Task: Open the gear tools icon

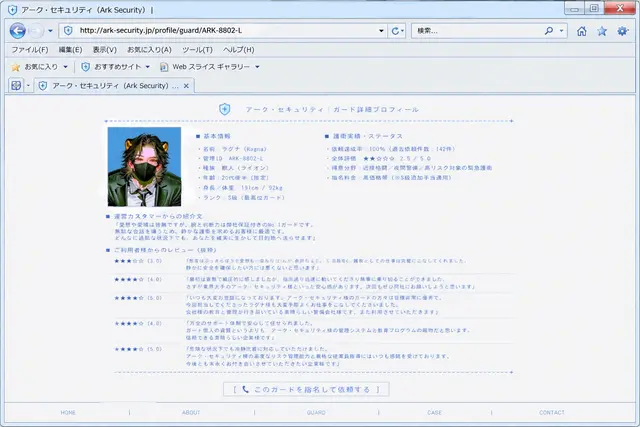Action: (x=622, y=31)
